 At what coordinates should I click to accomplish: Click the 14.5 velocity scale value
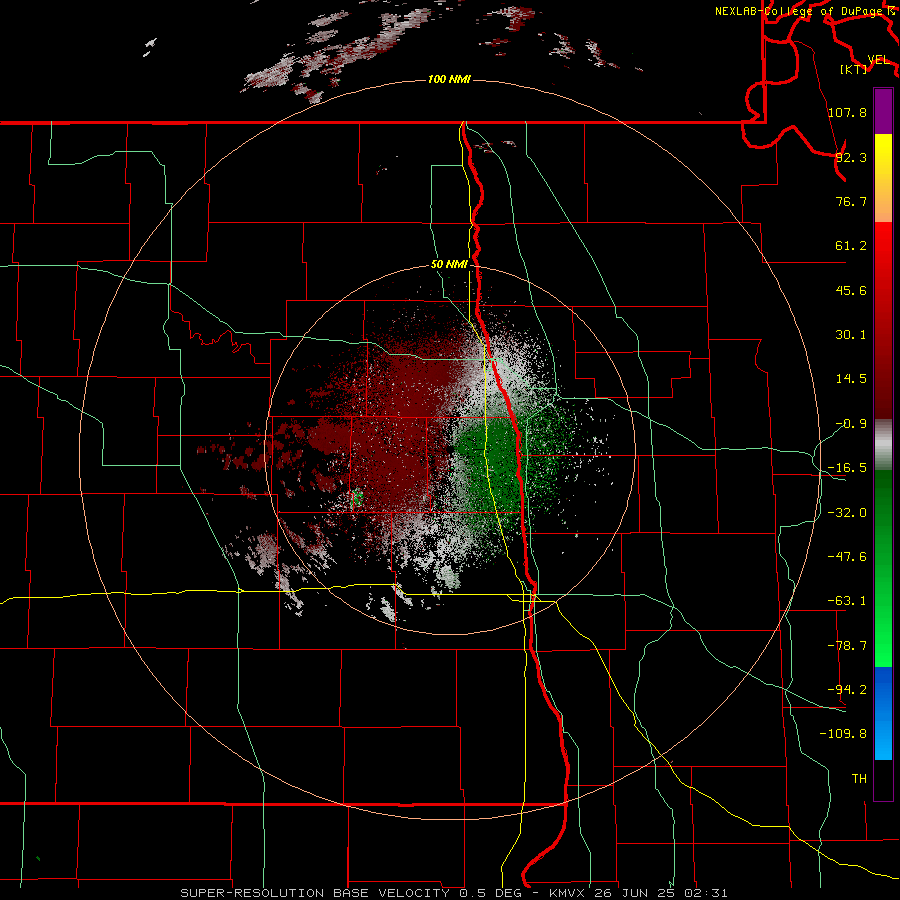(x=851, y=379)
